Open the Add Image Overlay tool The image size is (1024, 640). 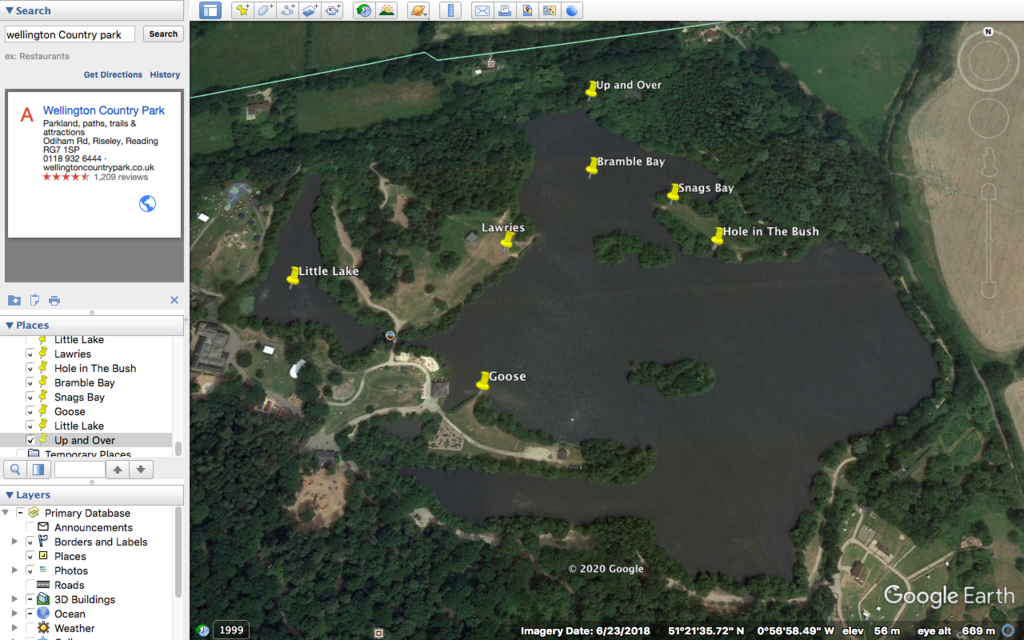[310, 10]
